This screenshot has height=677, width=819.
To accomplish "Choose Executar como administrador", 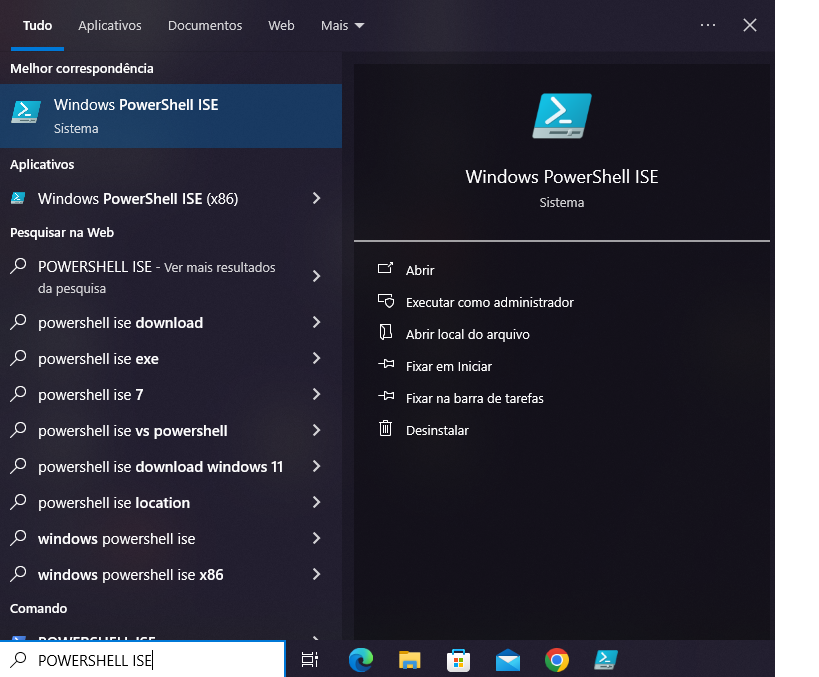I will coord(489,302).
